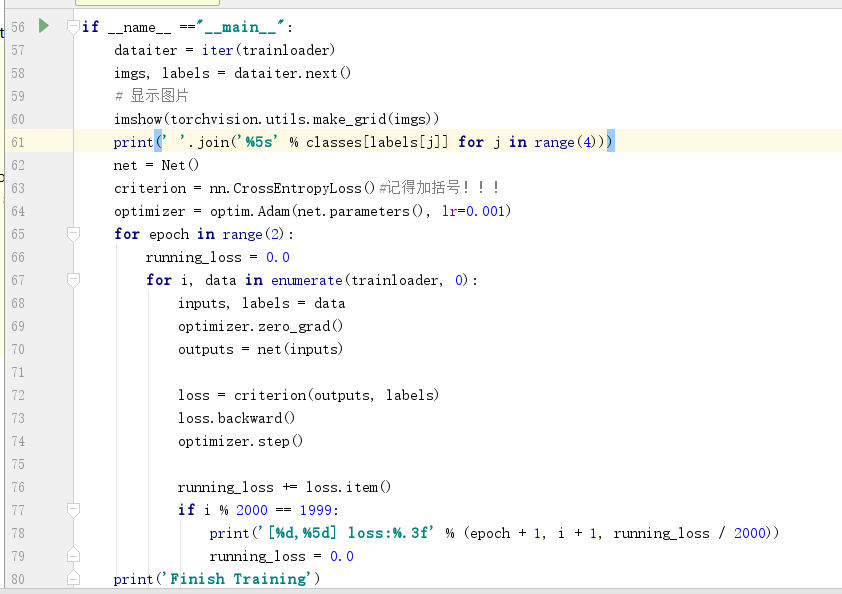Click 'outputs = net(inputs)' line
This screenshot has width=842, height=594.
pos(260,349)
